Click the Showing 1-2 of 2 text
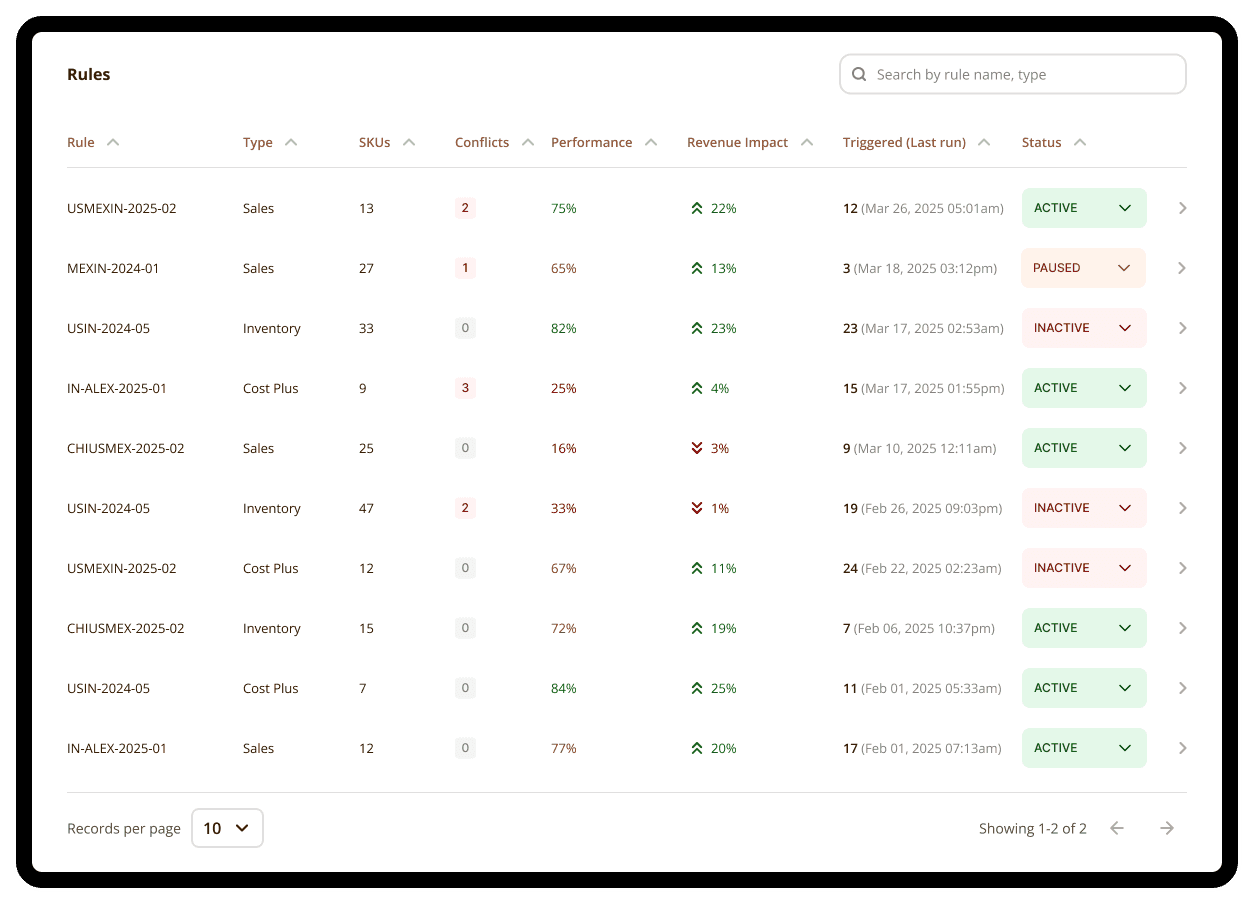1254x904 pixels. [1033, 828]
